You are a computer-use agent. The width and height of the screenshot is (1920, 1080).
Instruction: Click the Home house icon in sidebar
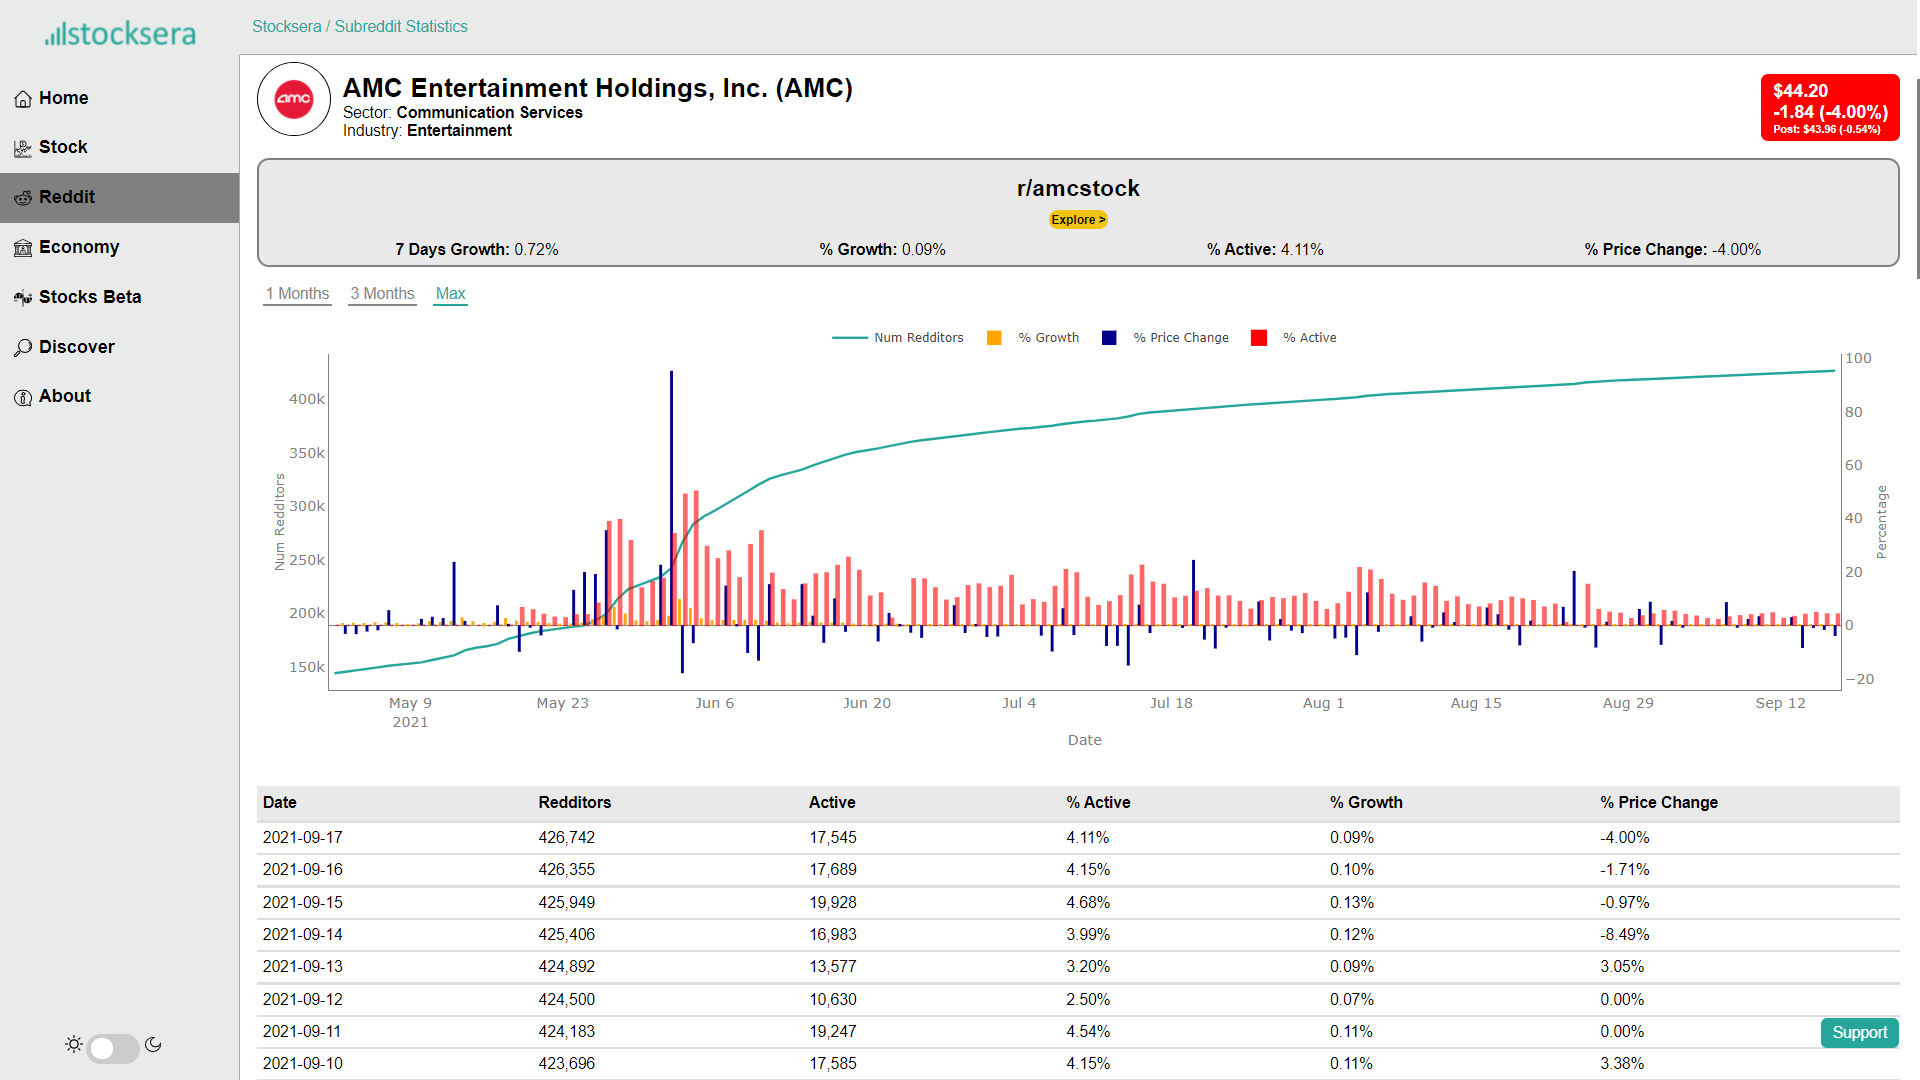point(23,99)
